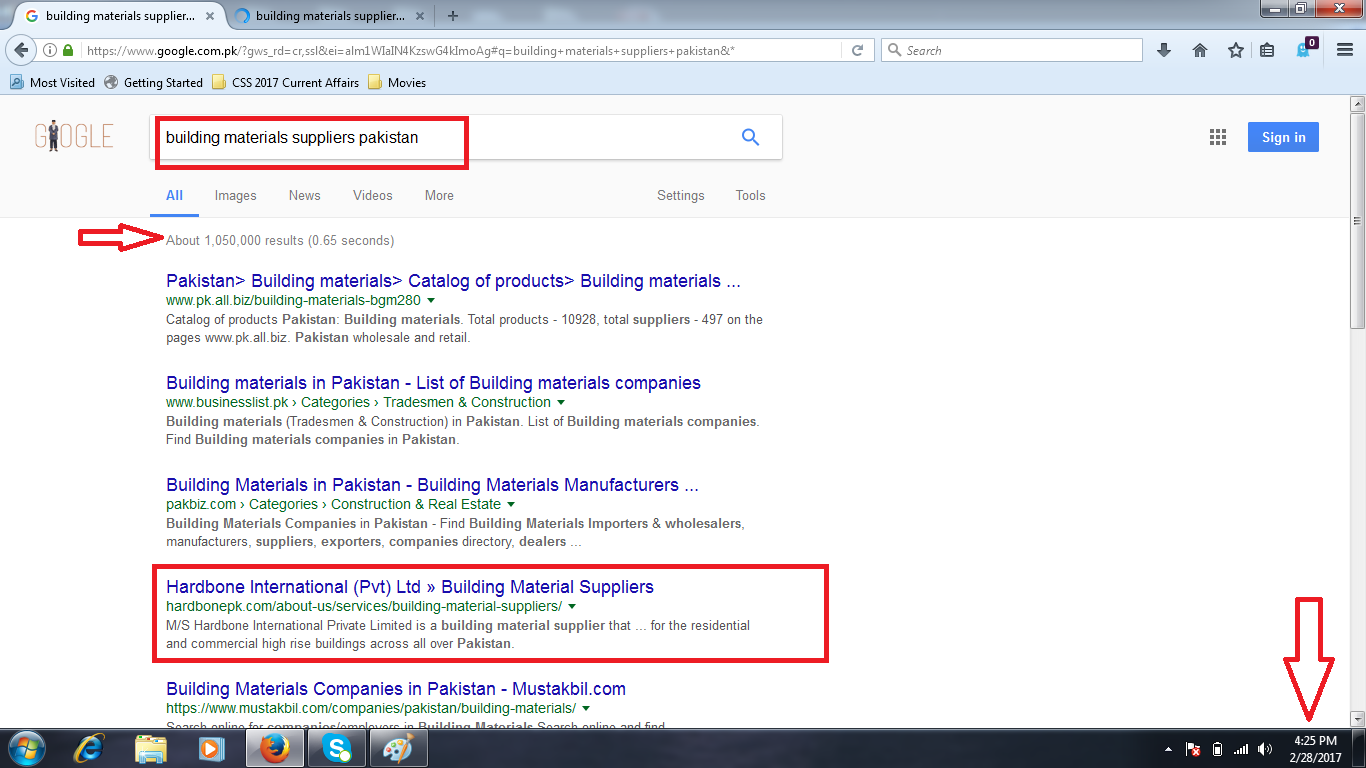
Task: Click the Google doodle logo
Action: pos(74,137)
